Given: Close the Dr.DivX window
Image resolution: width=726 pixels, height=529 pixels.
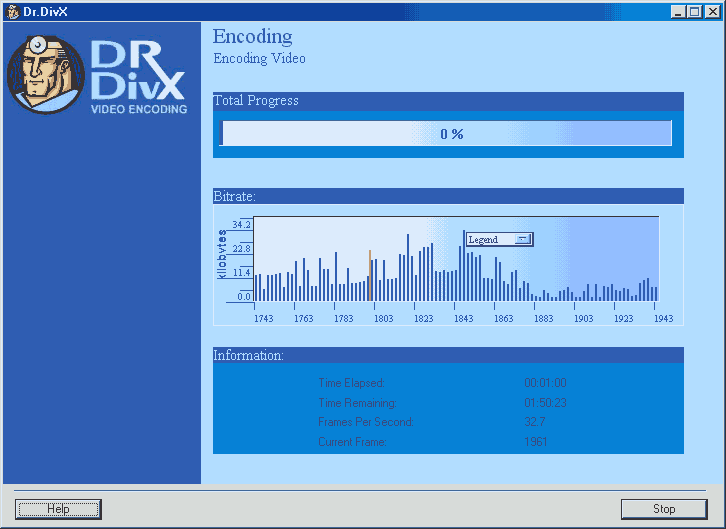Looking at the screenshot, I should [712, 11].
